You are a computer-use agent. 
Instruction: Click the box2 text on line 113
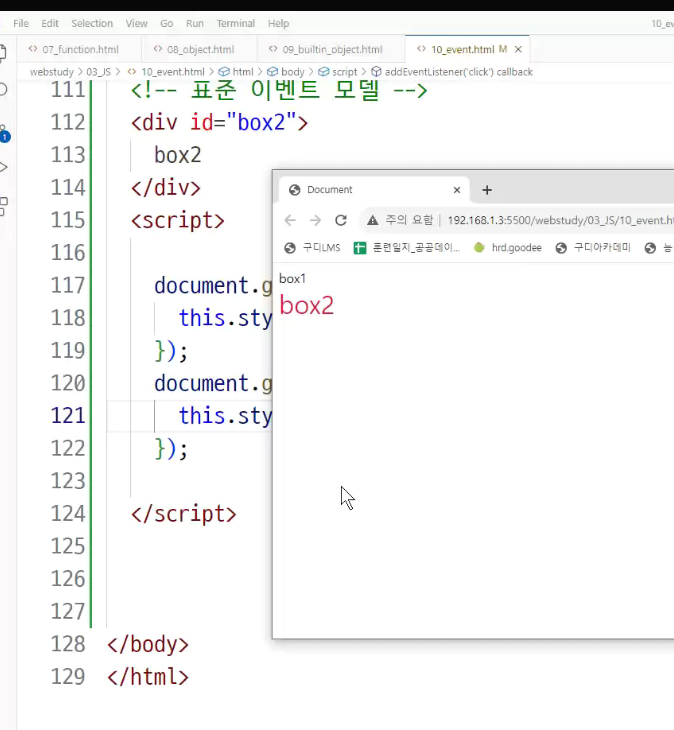pos(178,155)
